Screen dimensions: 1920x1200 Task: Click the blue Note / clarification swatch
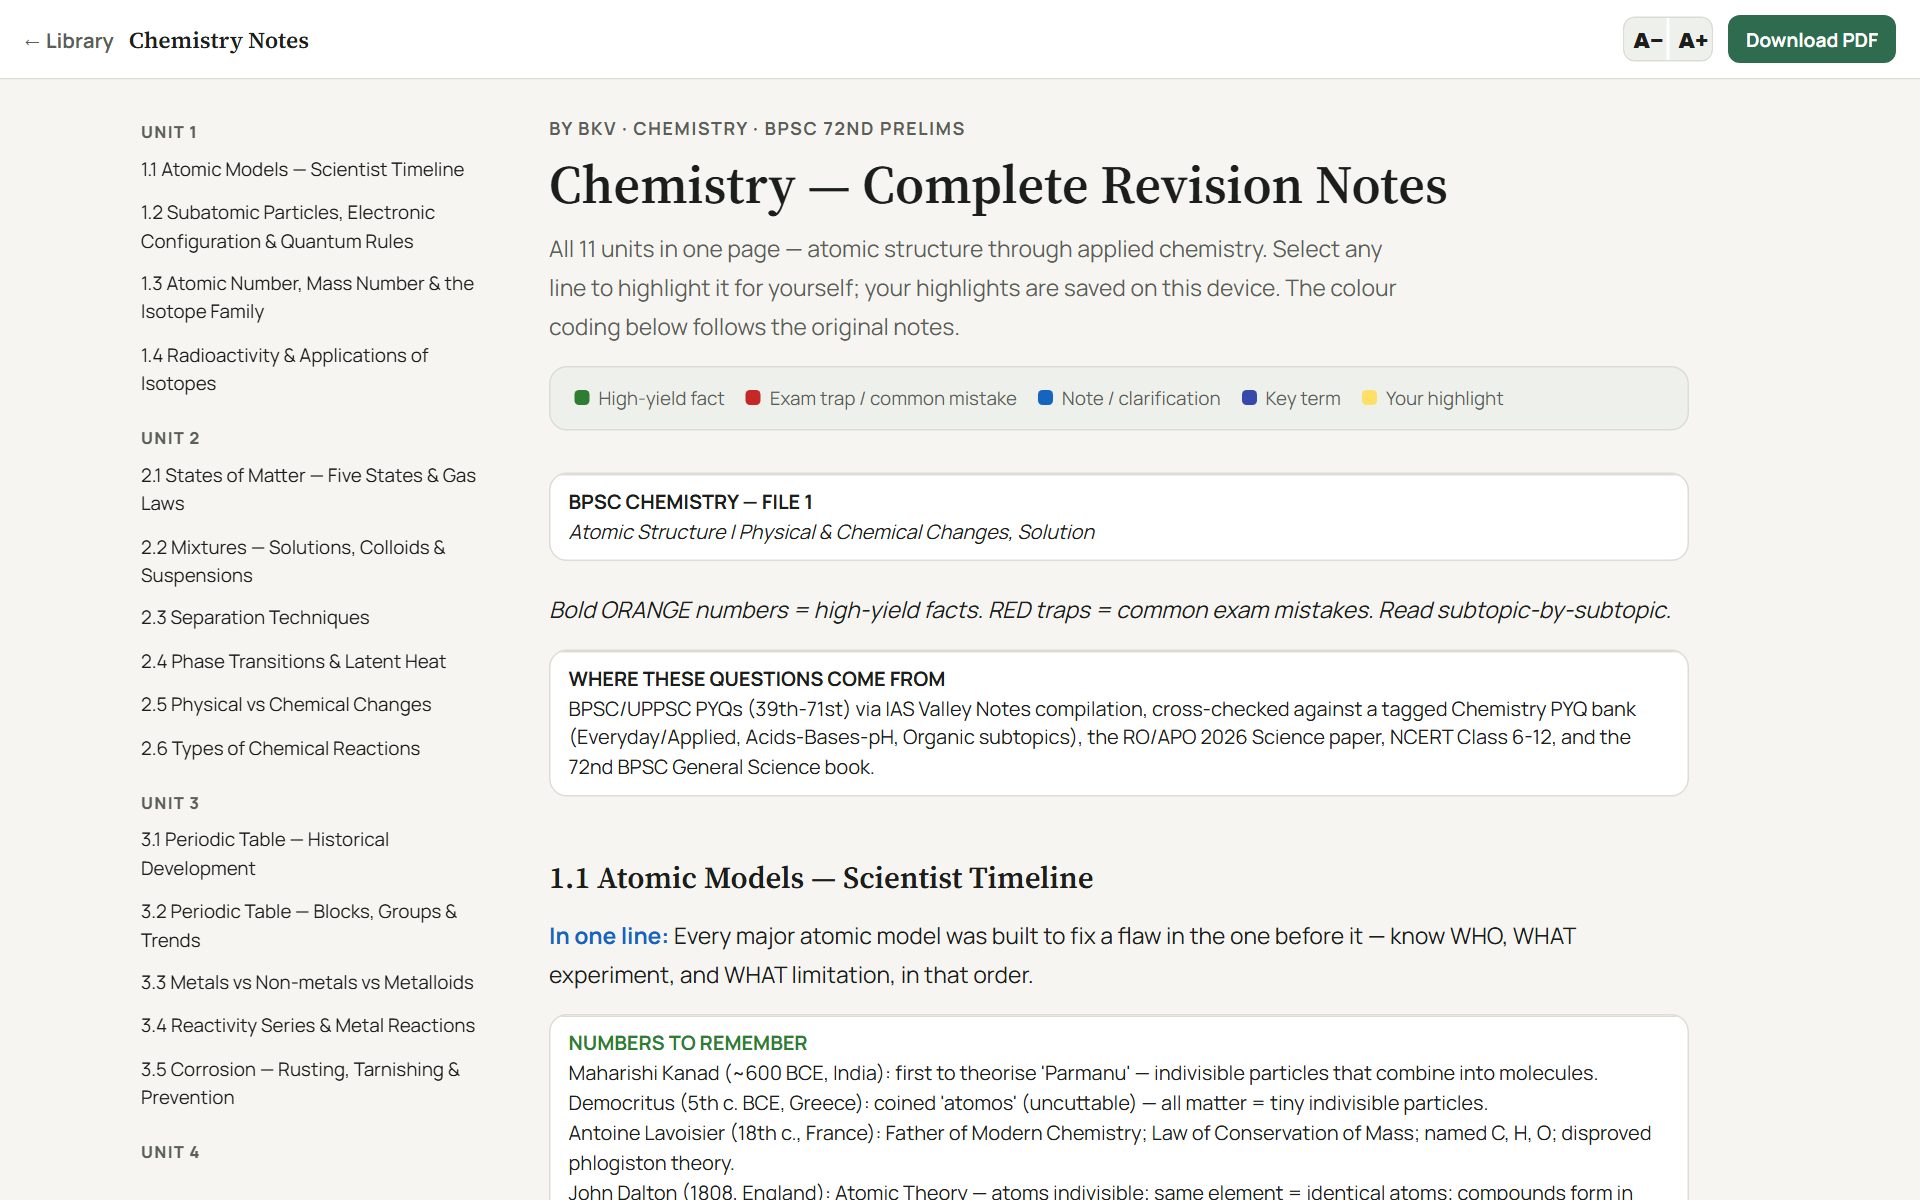click(1045, 398)
